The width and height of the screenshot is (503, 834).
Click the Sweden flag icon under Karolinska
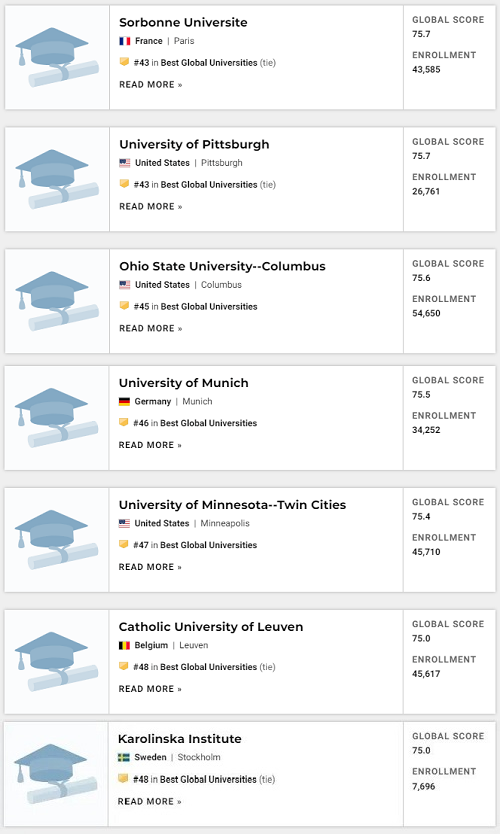point(123,757)
